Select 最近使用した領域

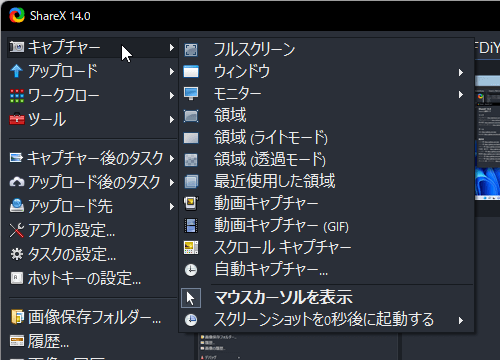point(327,182)
